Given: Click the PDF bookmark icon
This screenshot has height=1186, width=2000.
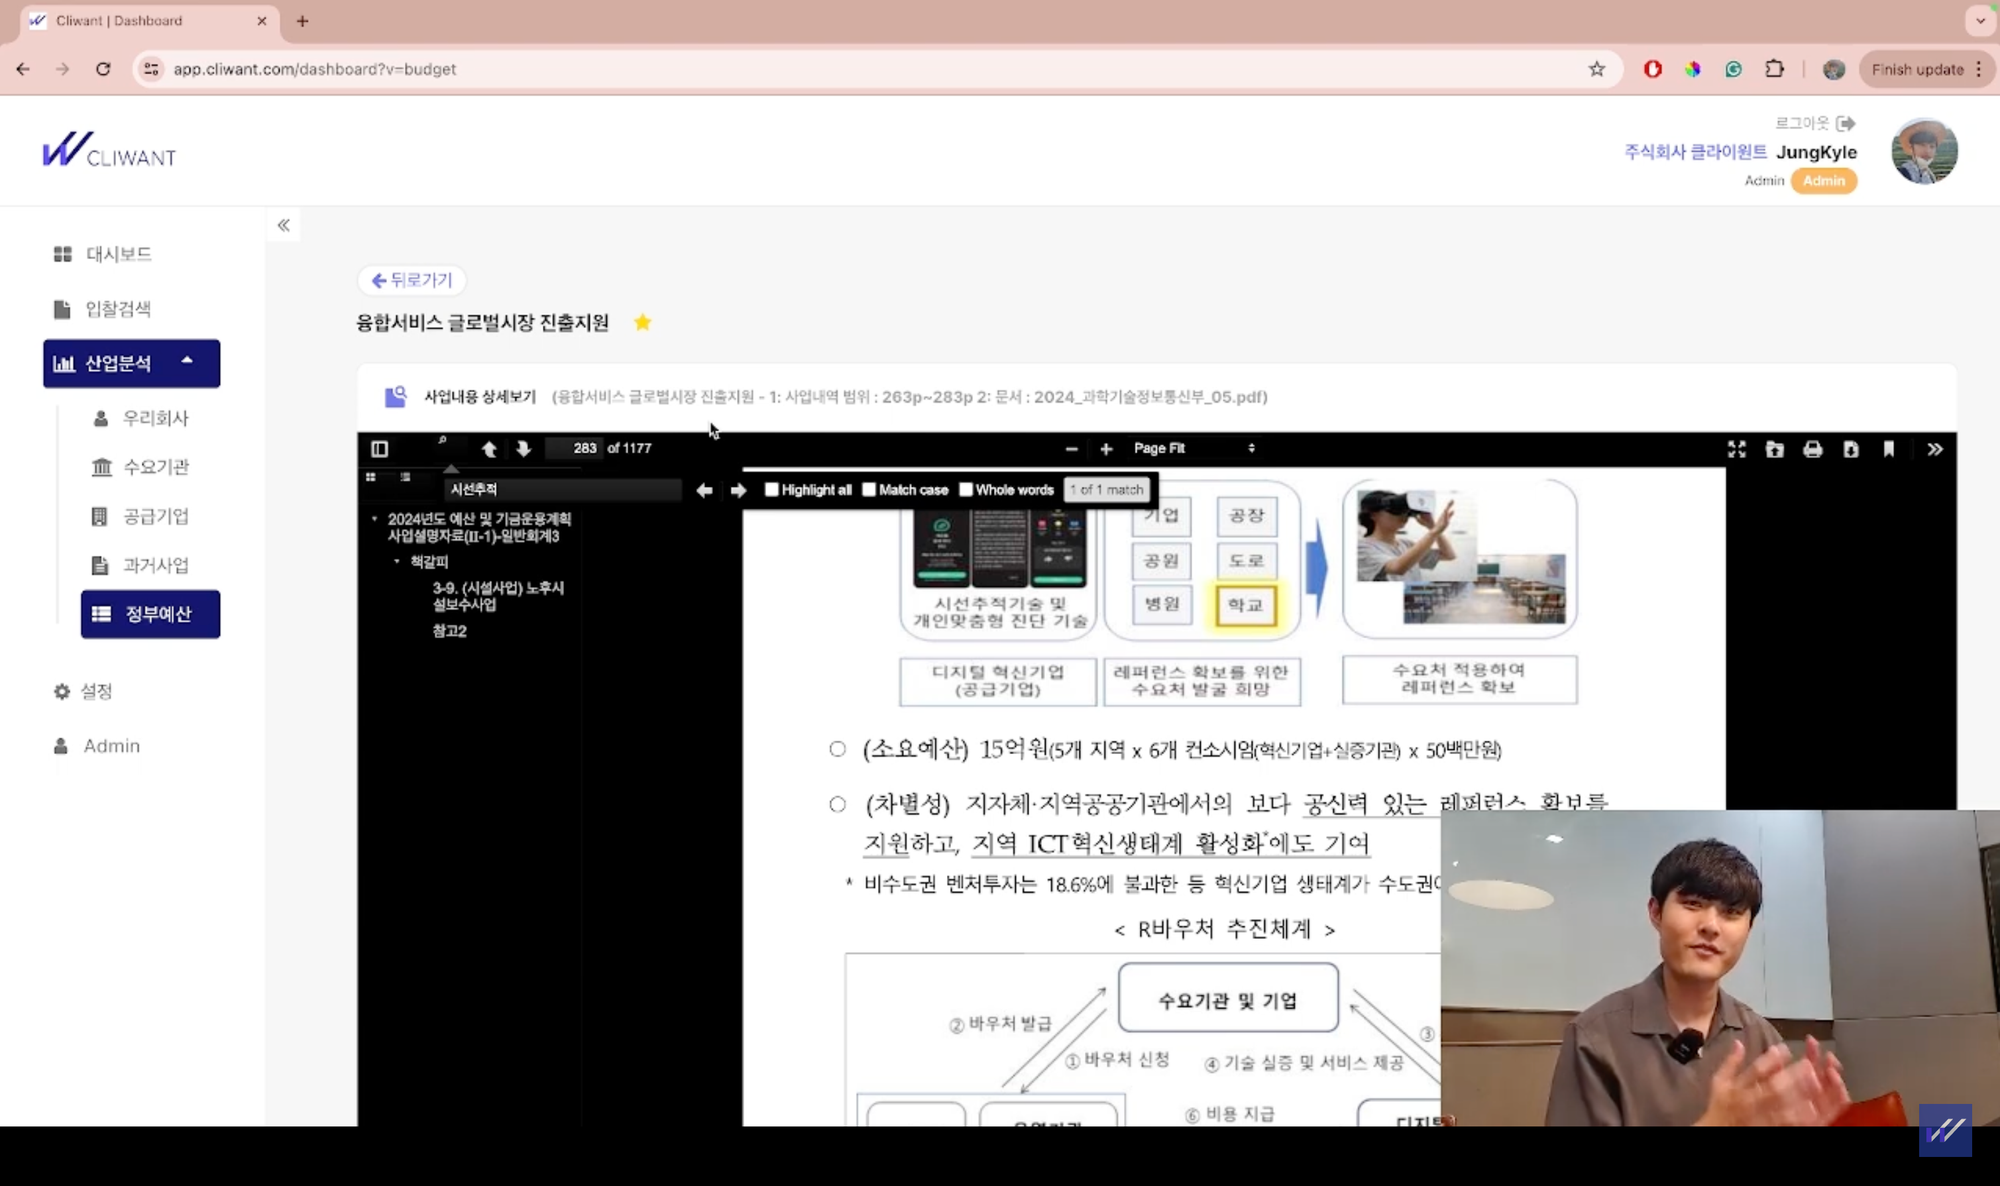Looking at the screenshot, I should pos(1889,449).
